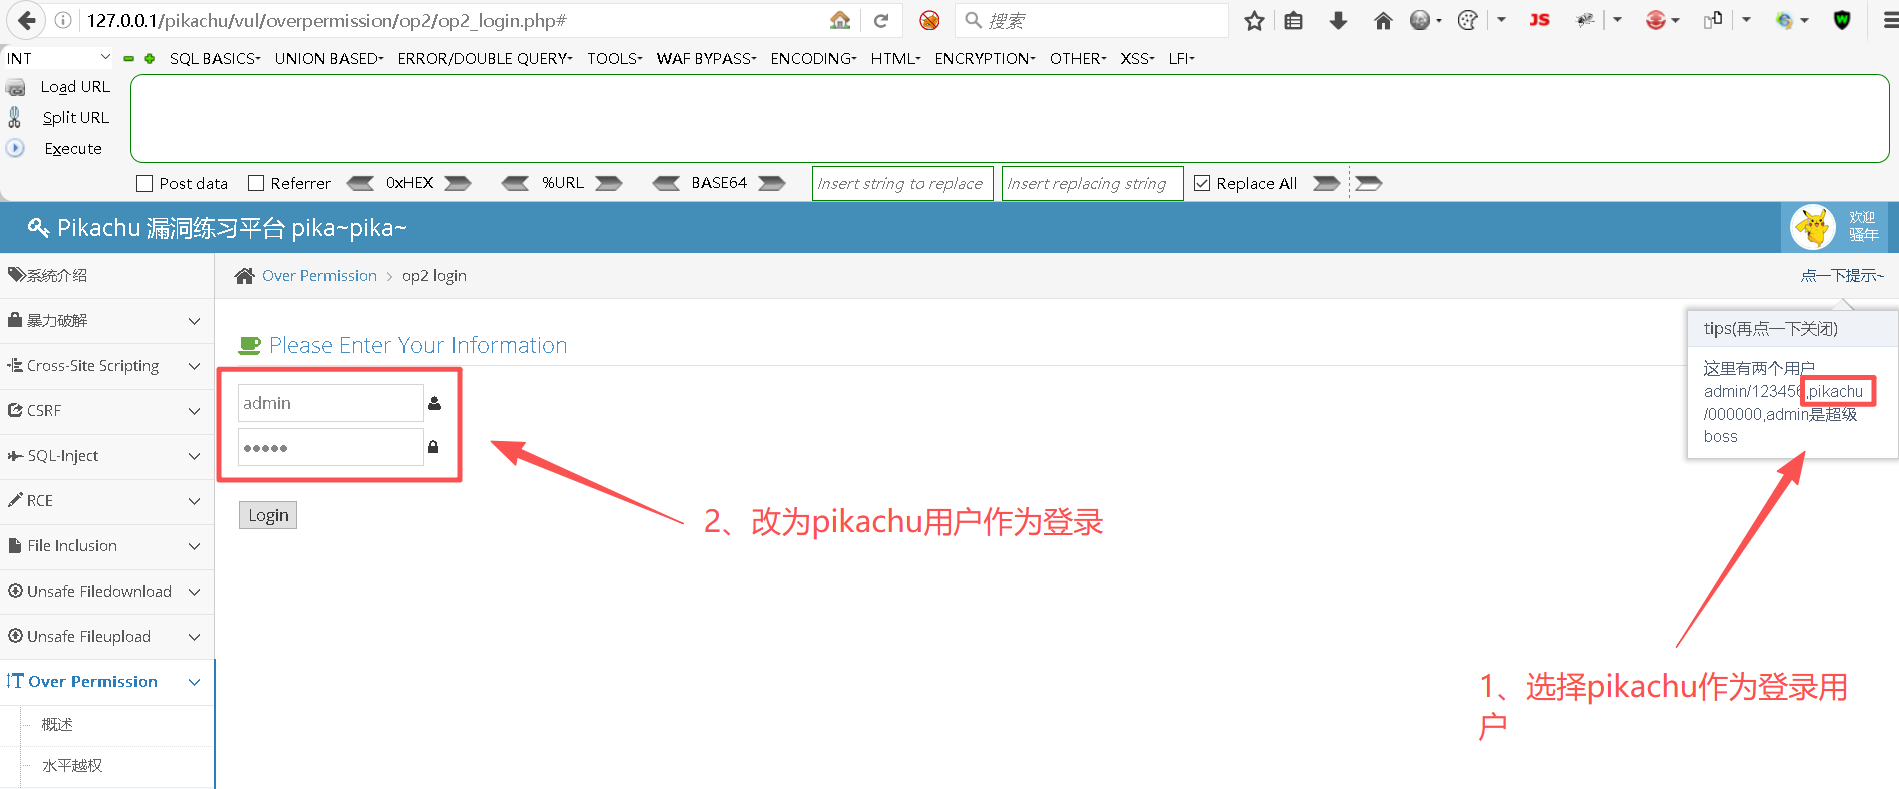Screen dimensions: 1899x789
Task: Open the SQL BASICS menu
Action: click(x=215, y=58)
